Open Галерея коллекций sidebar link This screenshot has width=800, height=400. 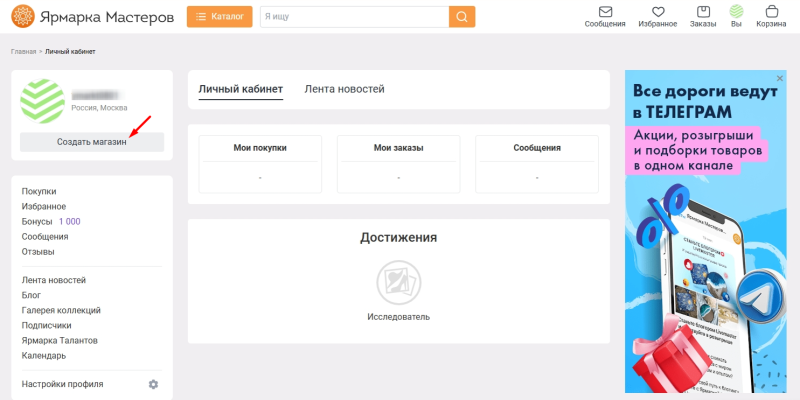[61, 310]
